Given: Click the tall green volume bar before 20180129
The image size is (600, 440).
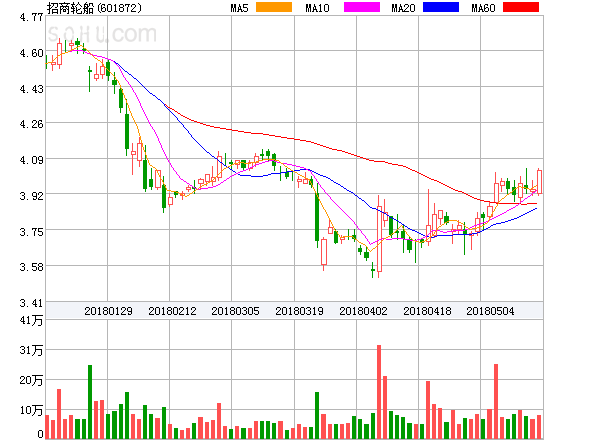Looking at the screenshot, I should [90, 402].
